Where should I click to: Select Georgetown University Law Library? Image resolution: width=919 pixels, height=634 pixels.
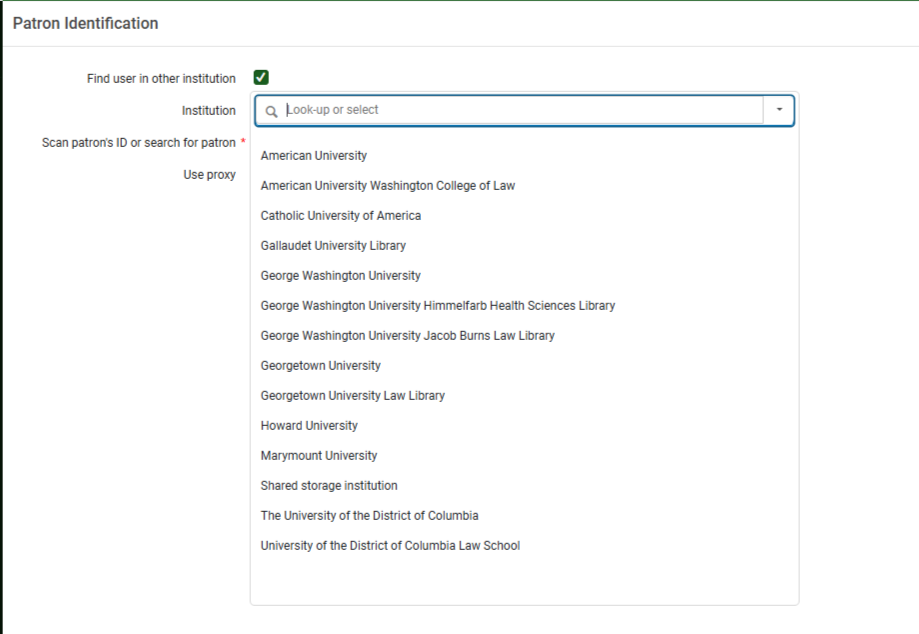point(353,396)
